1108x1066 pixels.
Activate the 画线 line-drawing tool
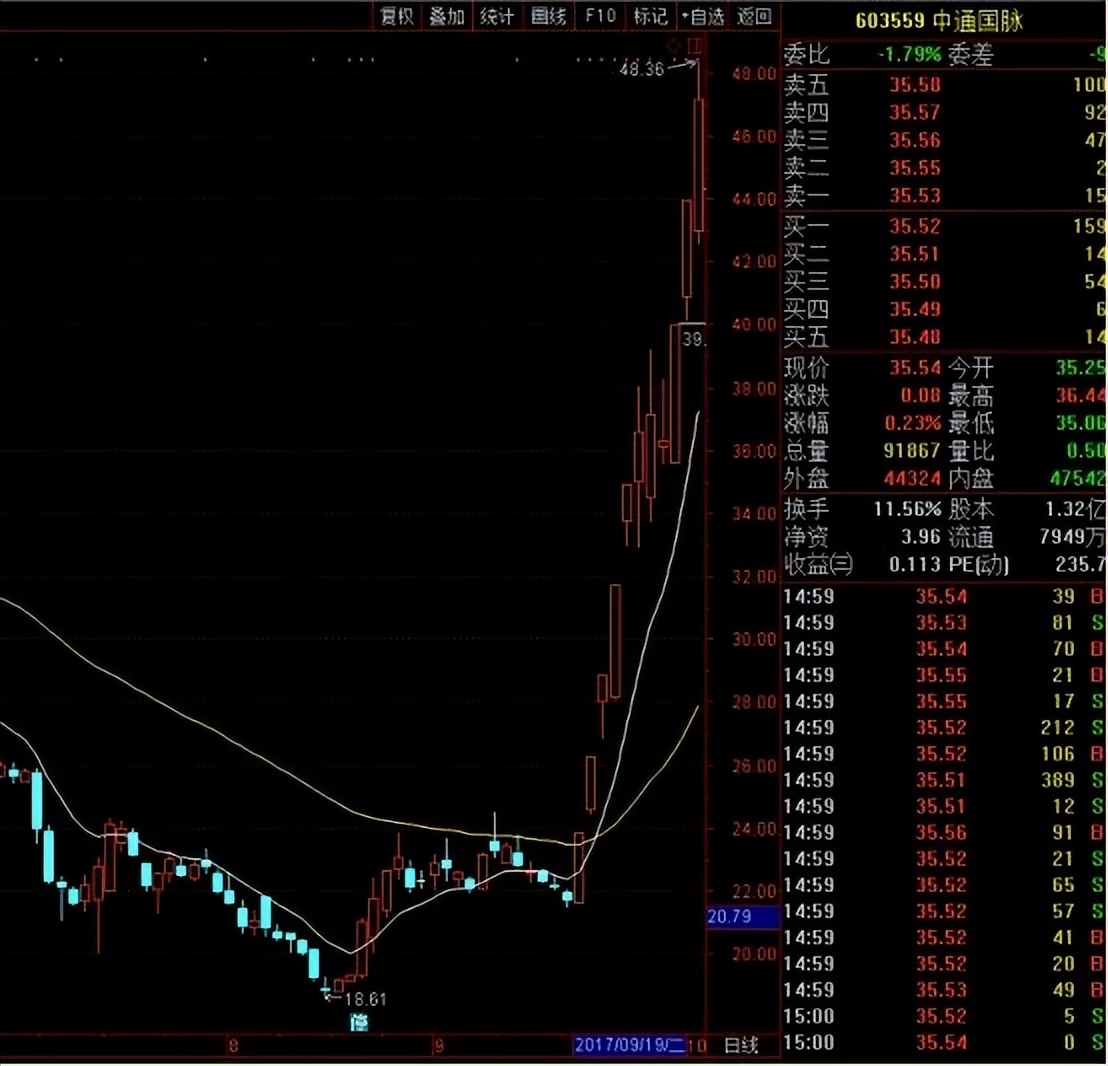548,16
